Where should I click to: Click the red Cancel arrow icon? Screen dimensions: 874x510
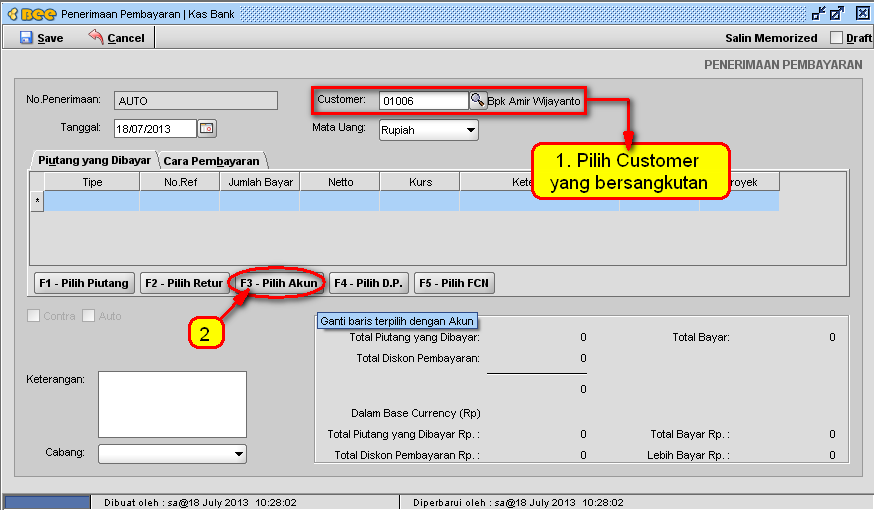tap(96, 38)
